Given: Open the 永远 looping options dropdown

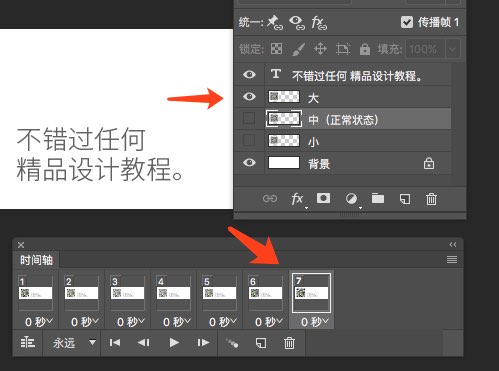Looking at the screenshot, I should (74, 343).
